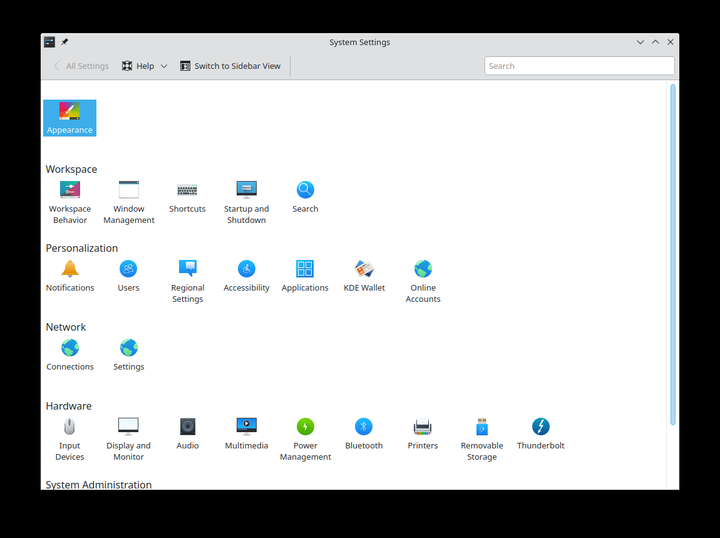Close the System Settings window

pos(670,42)
